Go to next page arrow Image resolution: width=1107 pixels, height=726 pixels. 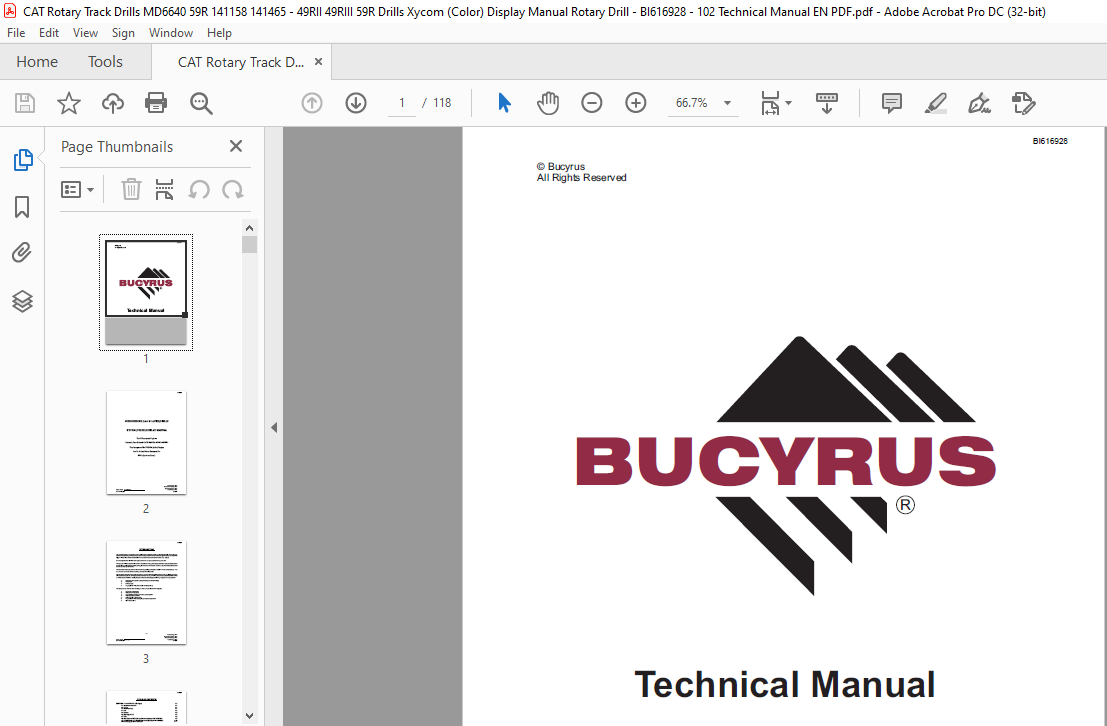click(x=356, y=103)
